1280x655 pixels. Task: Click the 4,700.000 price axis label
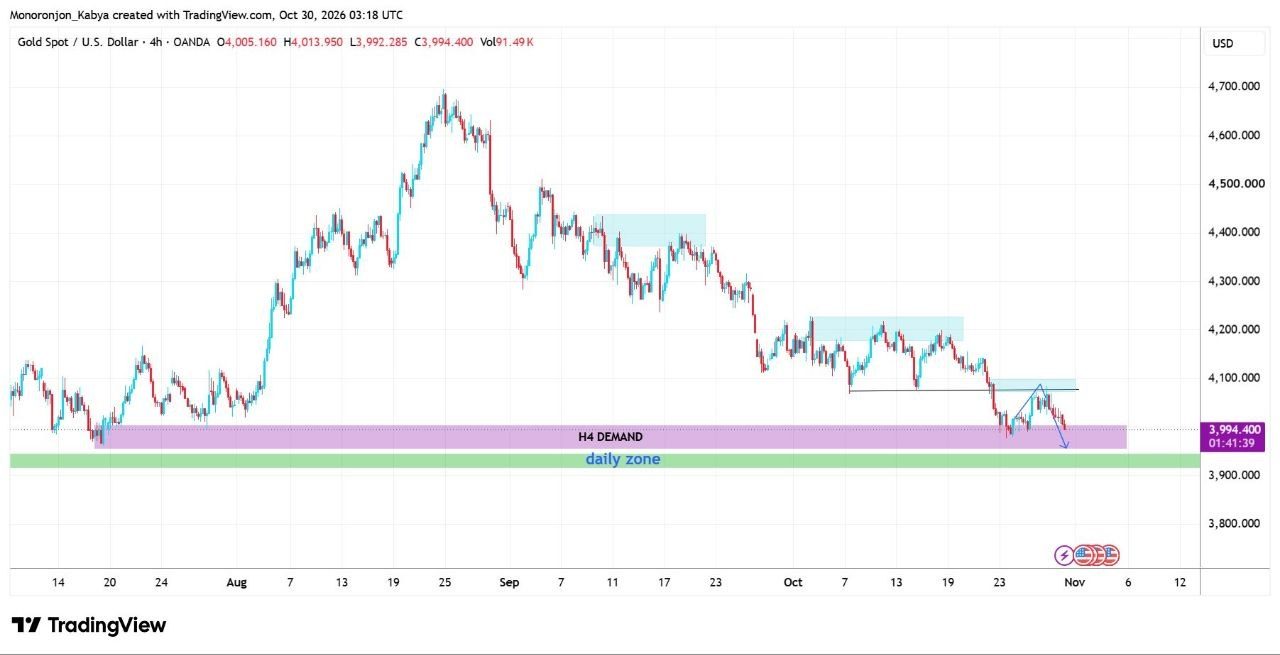pyautogui.click(x=1235, y=87)
